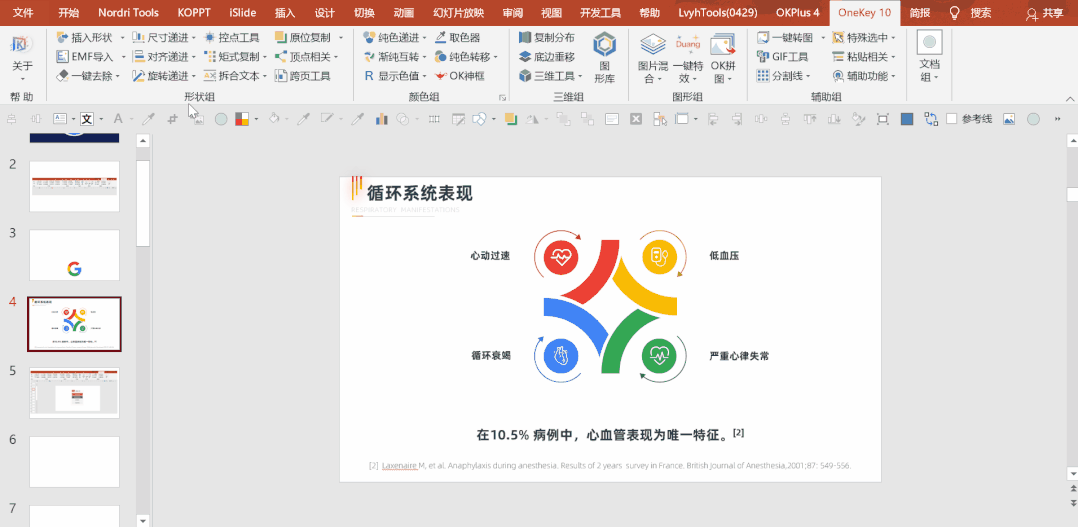This screenshot has height=527, width=1078.
Task: Click the 底边垂移 tool
Action: (547, 57)
